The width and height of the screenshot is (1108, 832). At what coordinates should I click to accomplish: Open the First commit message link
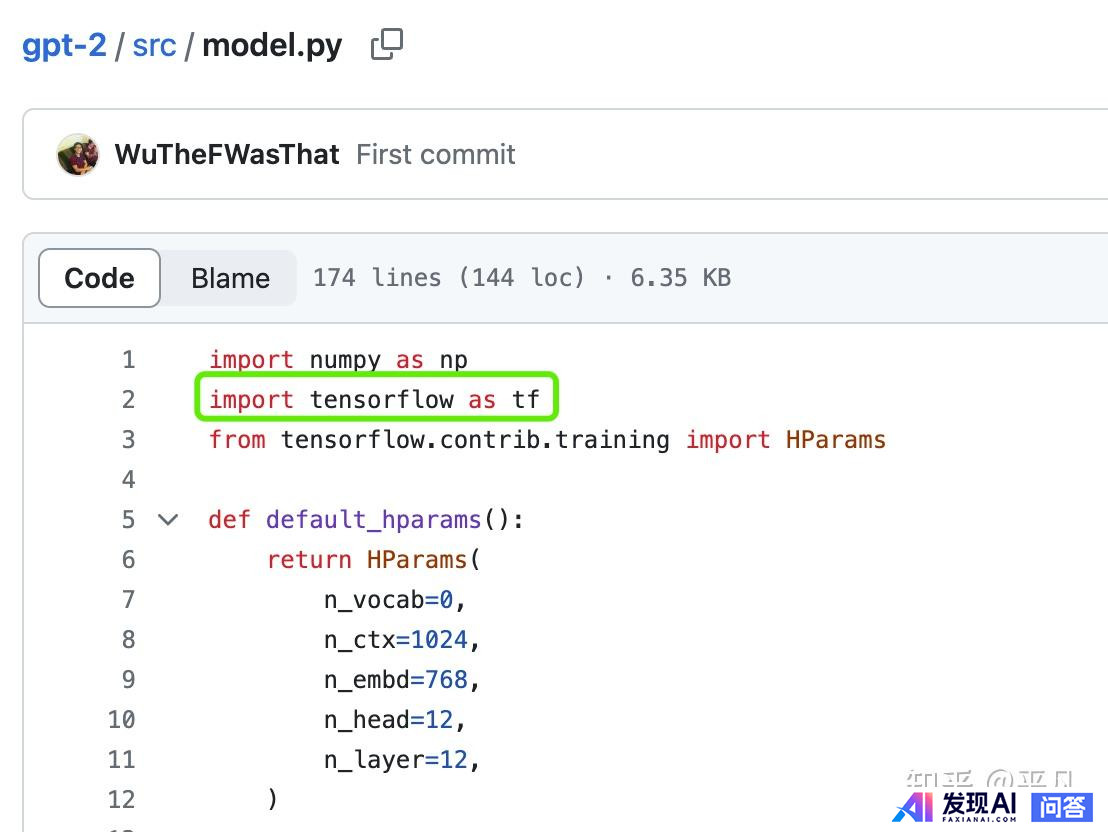coord(435,154)
